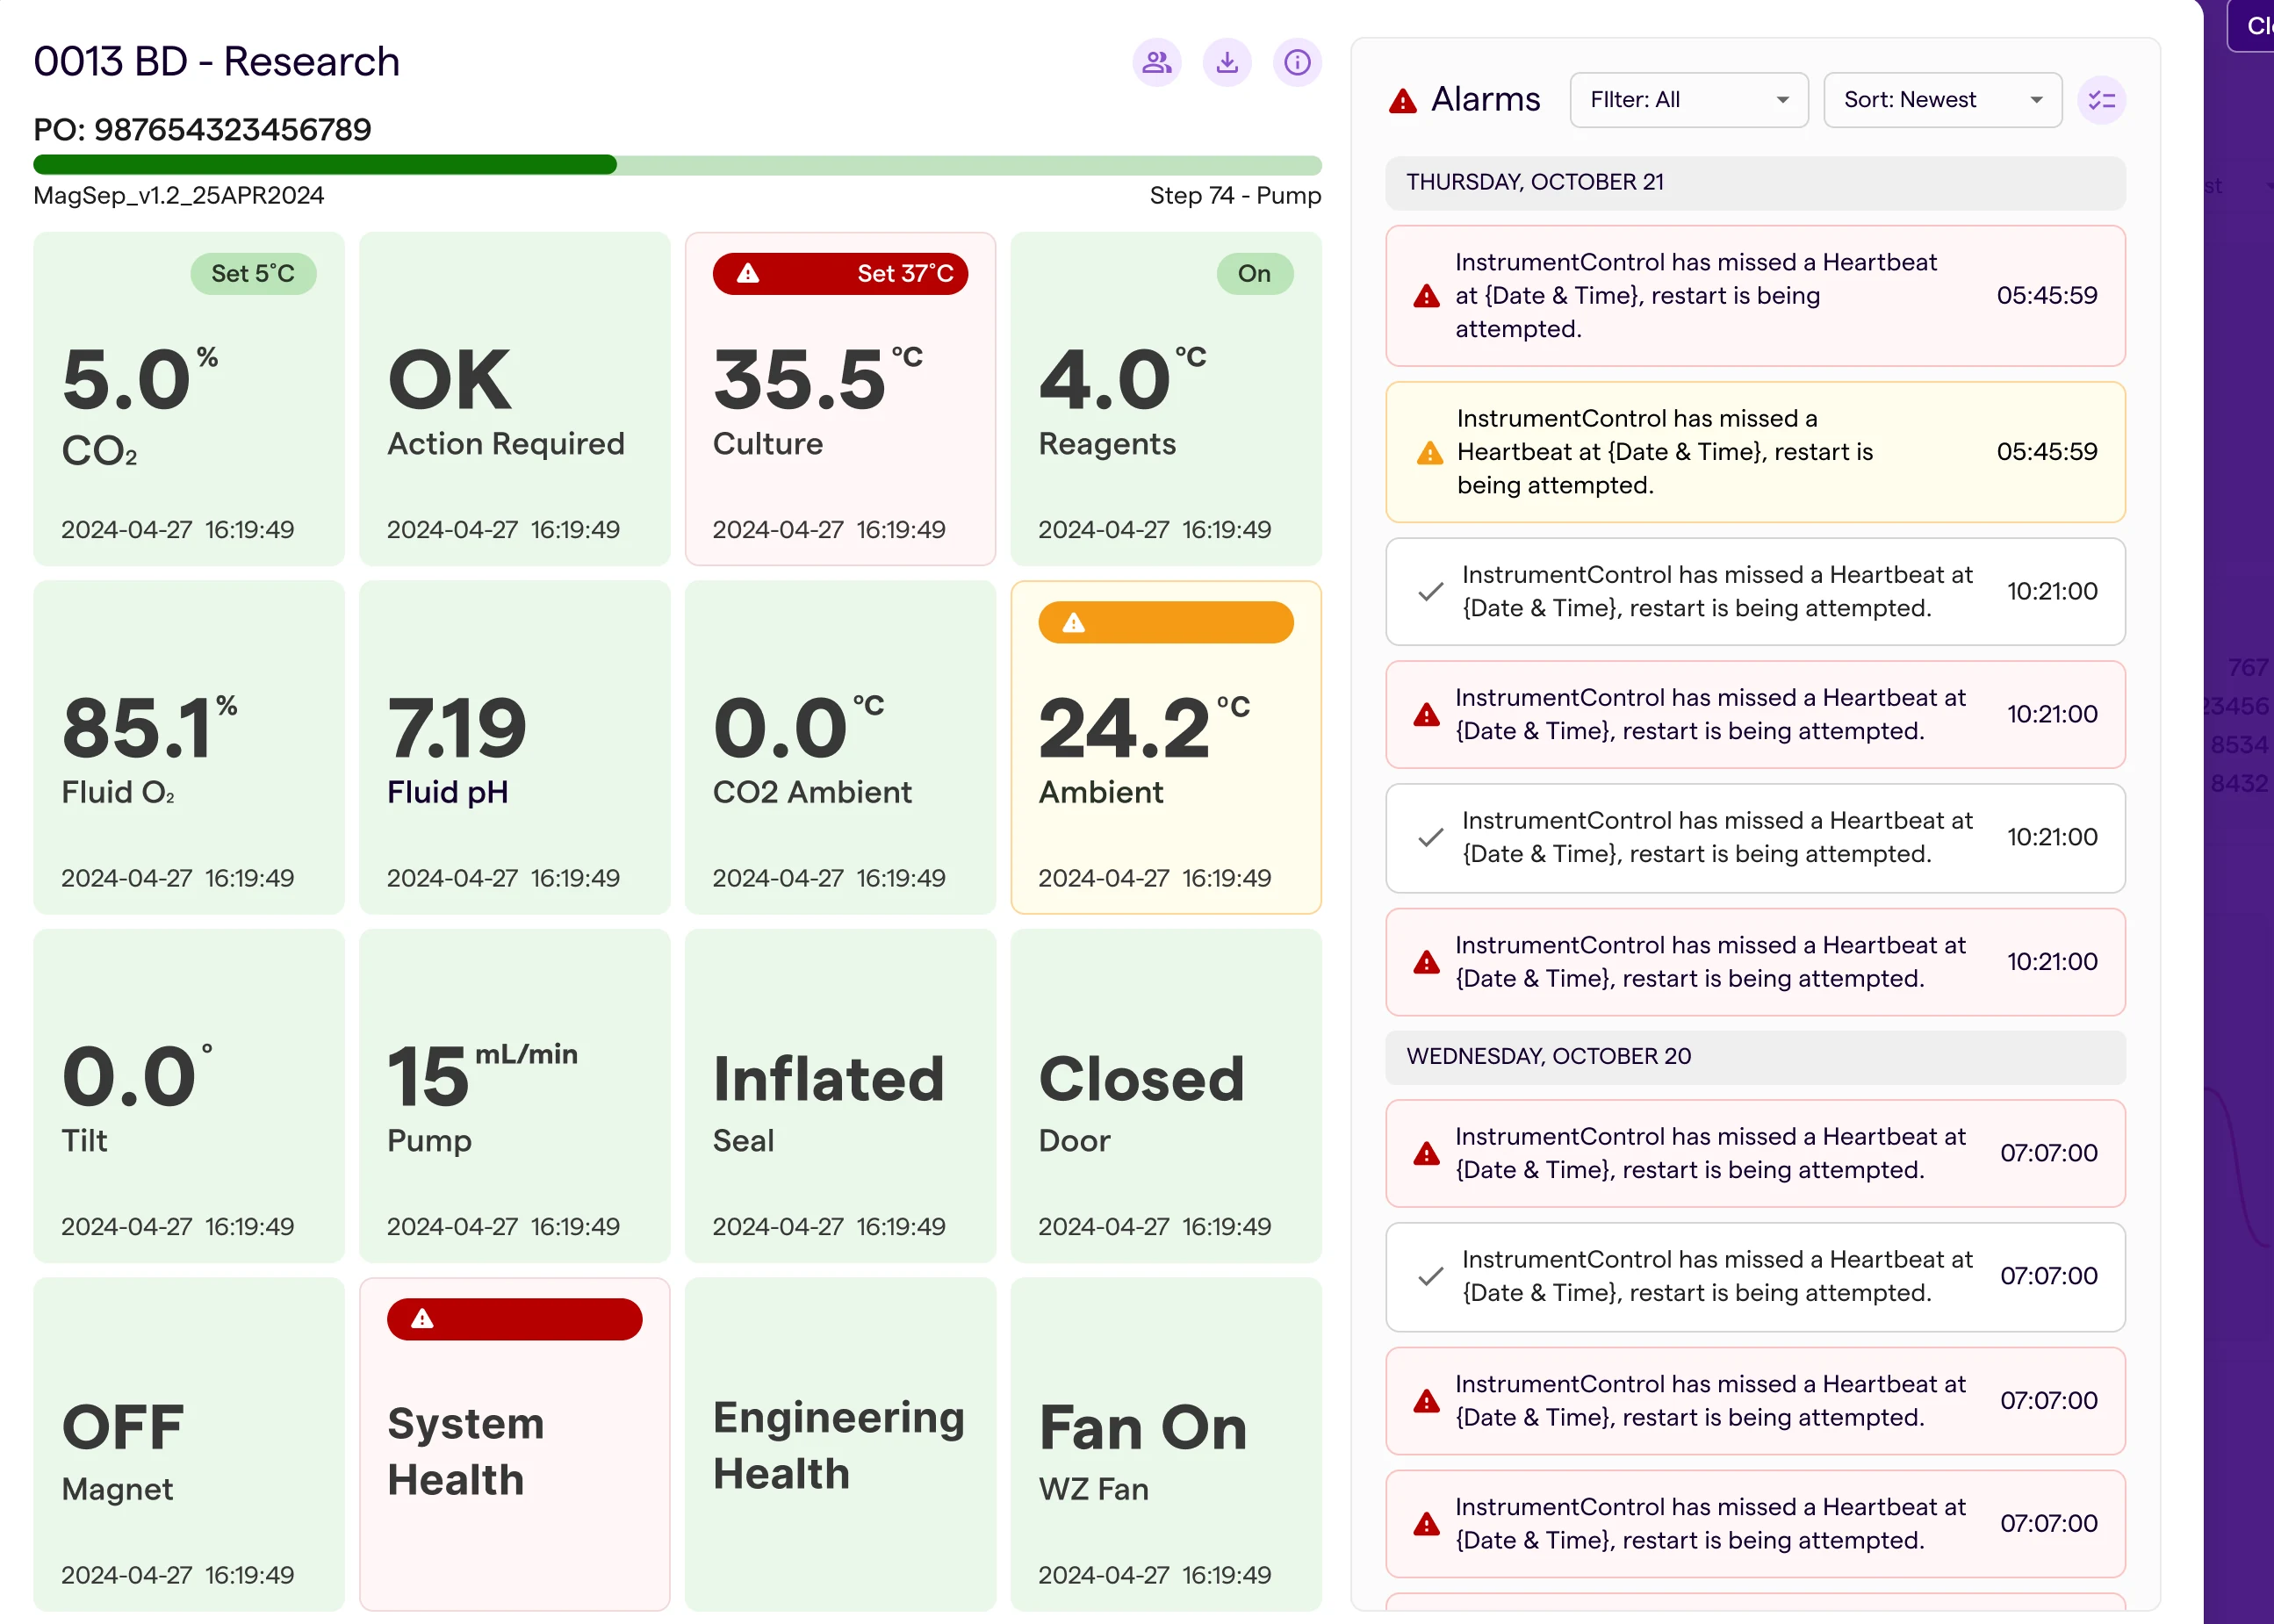Image resolution: width=2274 pixels, height=1624 pixels.
Task: Open the 35.5°C Culture card
Action: click(x=840, y=399)
